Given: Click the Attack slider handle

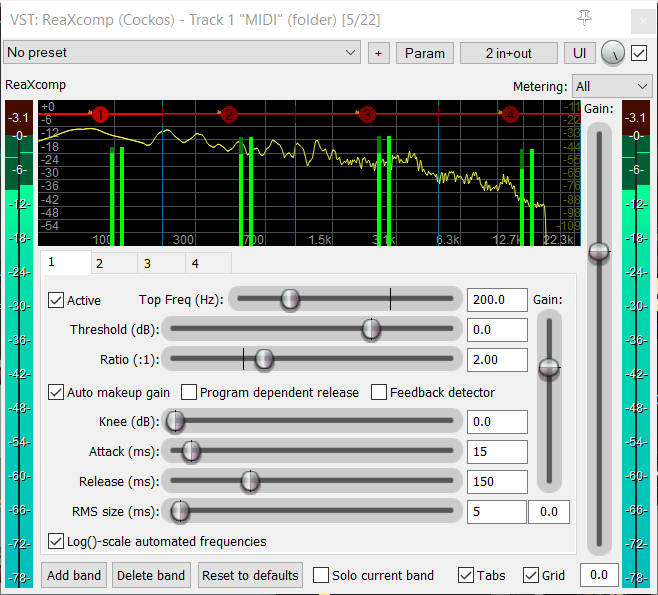Looking at the screenshot, I should 191,451.
